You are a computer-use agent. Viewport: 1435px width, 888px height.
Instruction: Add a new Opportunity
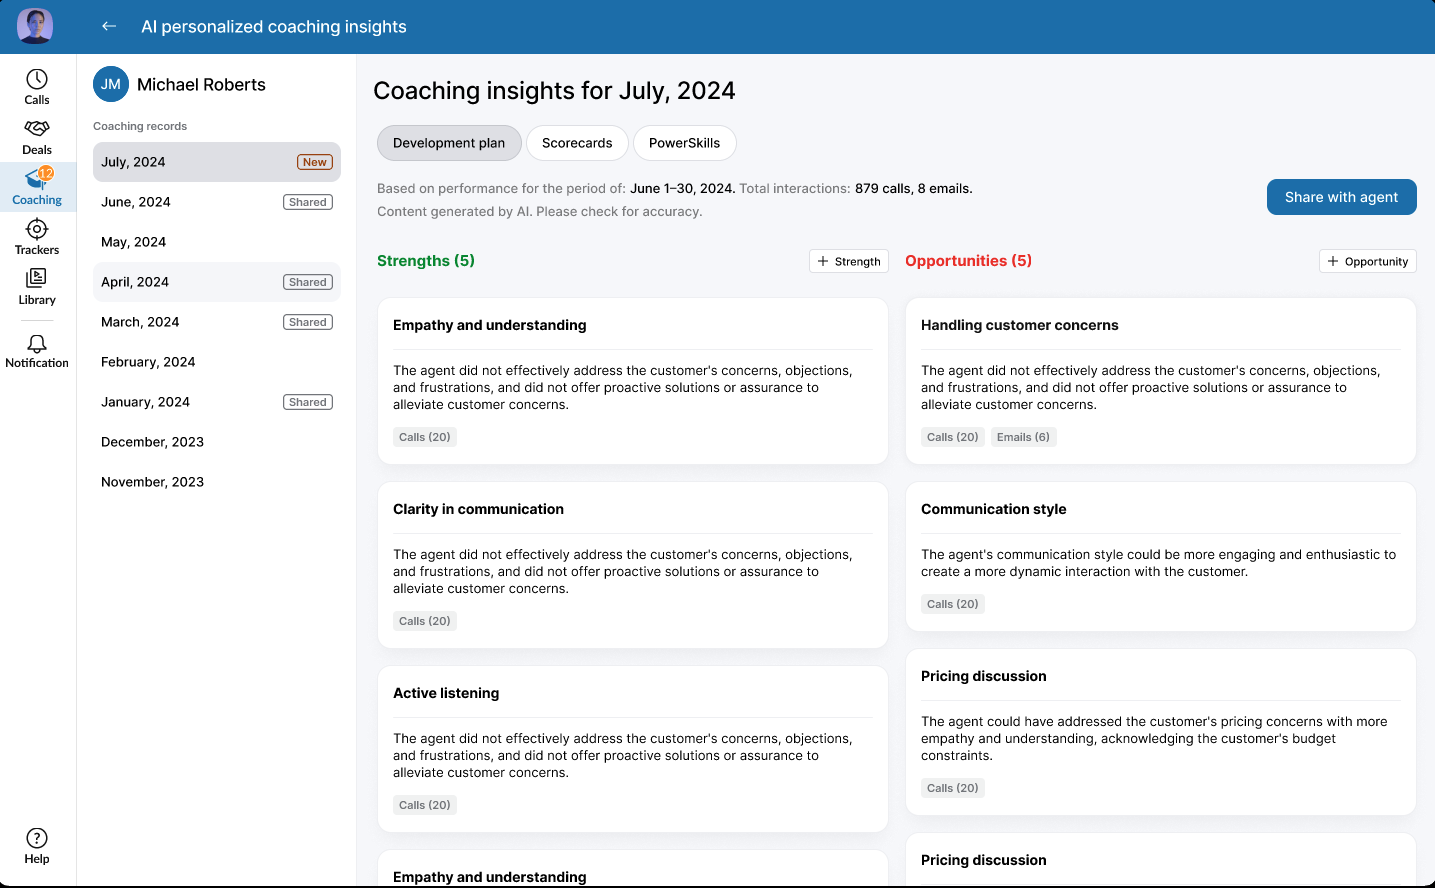click(x=1367, y=261)
